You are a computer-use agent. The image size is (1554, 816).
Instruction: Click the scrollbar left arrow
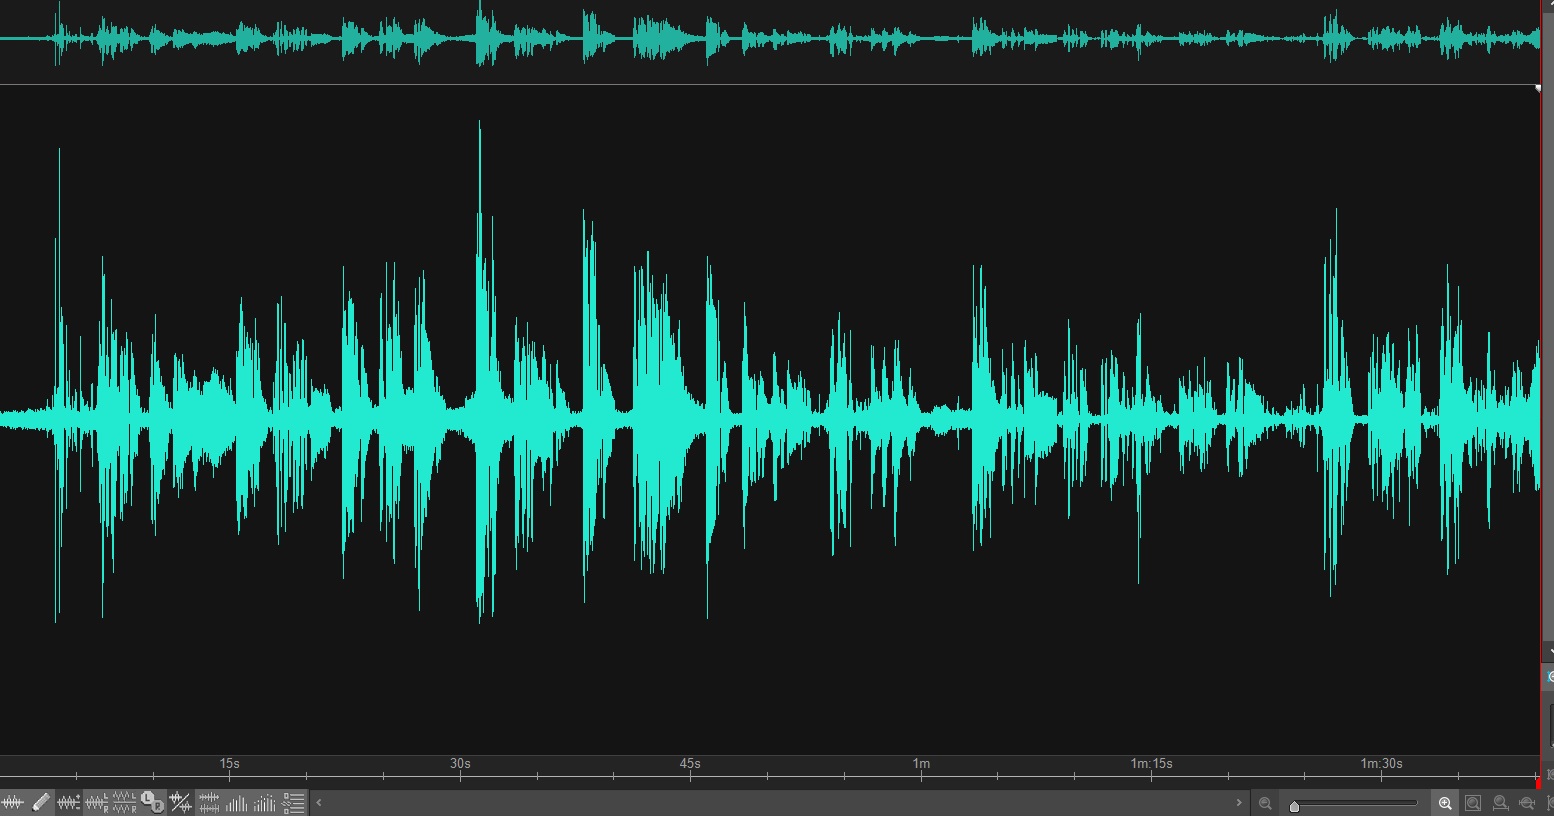click(318, 802)
